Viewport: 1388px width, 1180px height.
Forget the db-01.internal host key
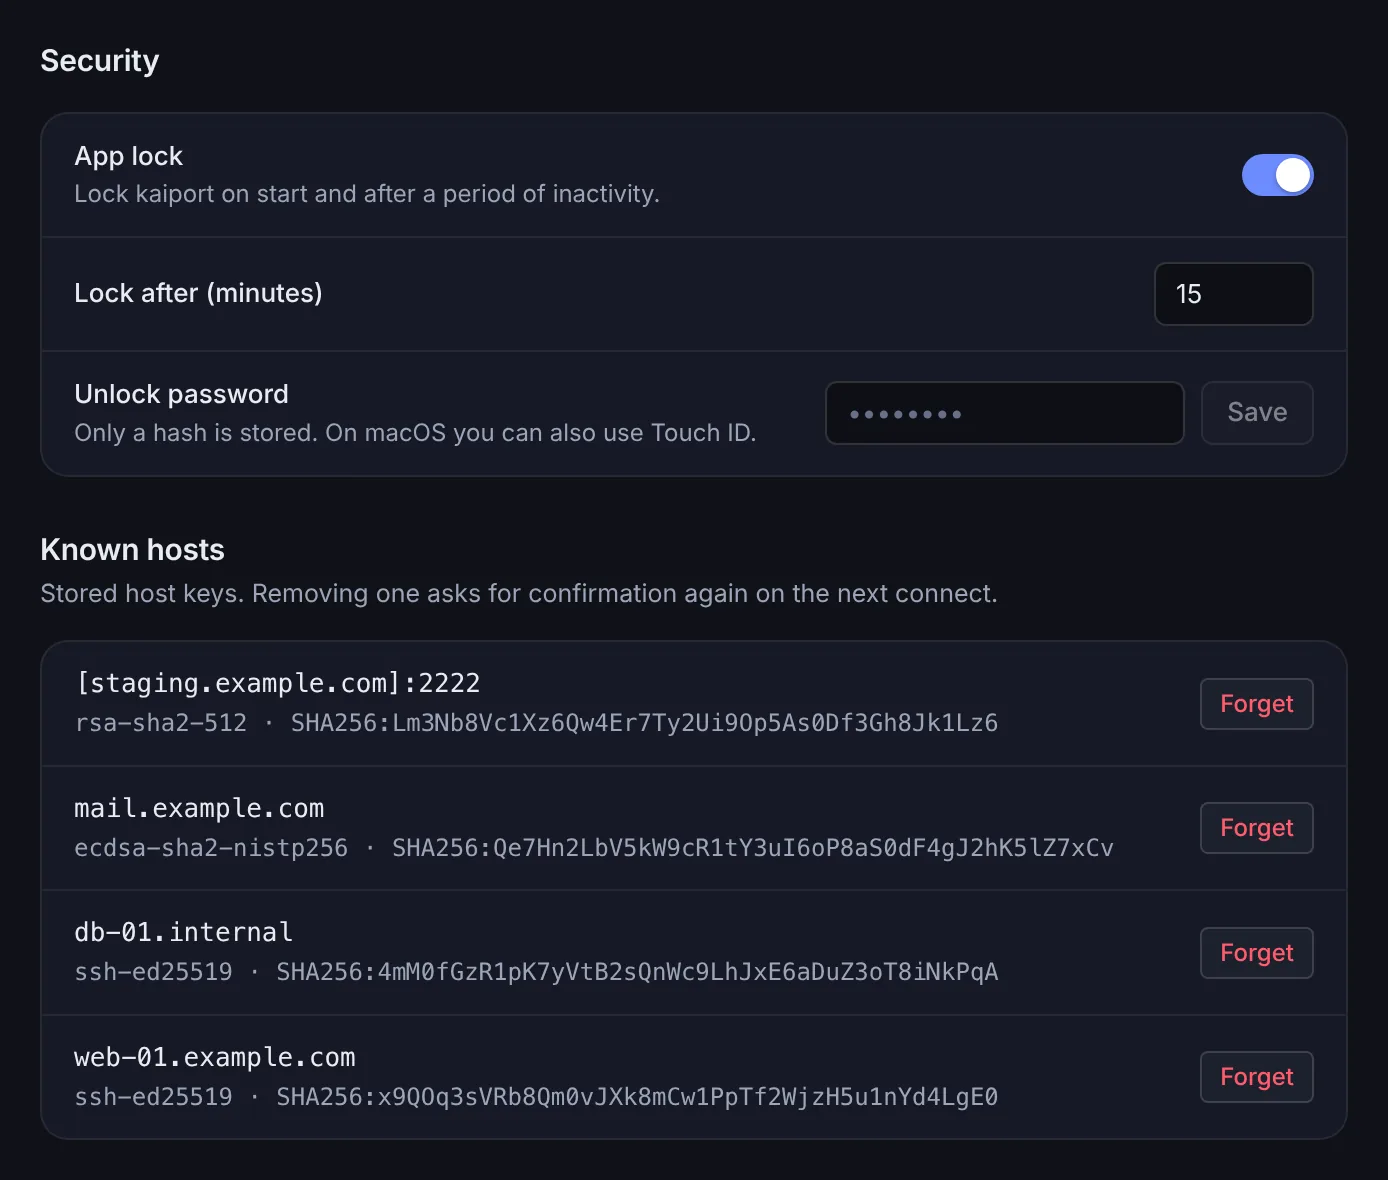tap(1256, 953)
